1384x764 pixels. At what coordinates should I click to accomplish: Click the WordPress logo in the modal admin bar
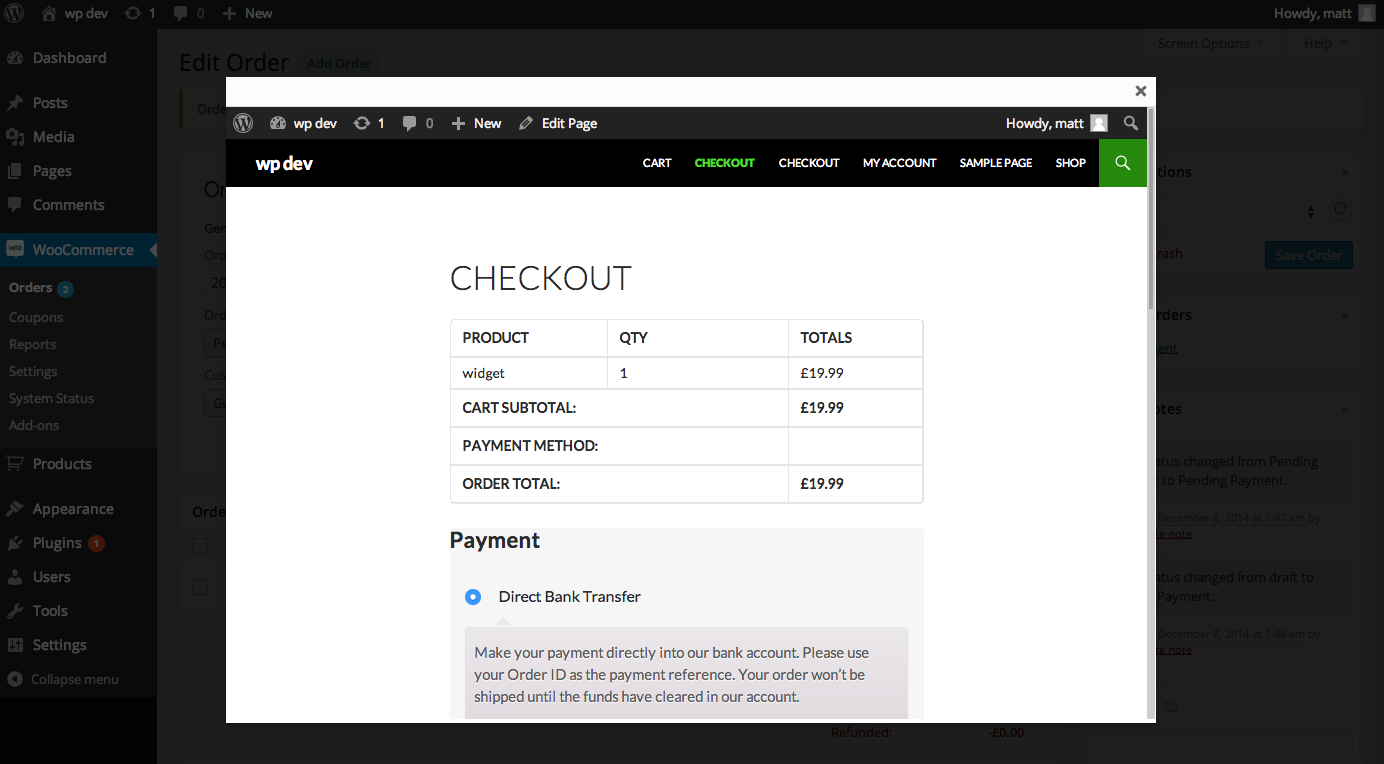click(x=243, y=123)
